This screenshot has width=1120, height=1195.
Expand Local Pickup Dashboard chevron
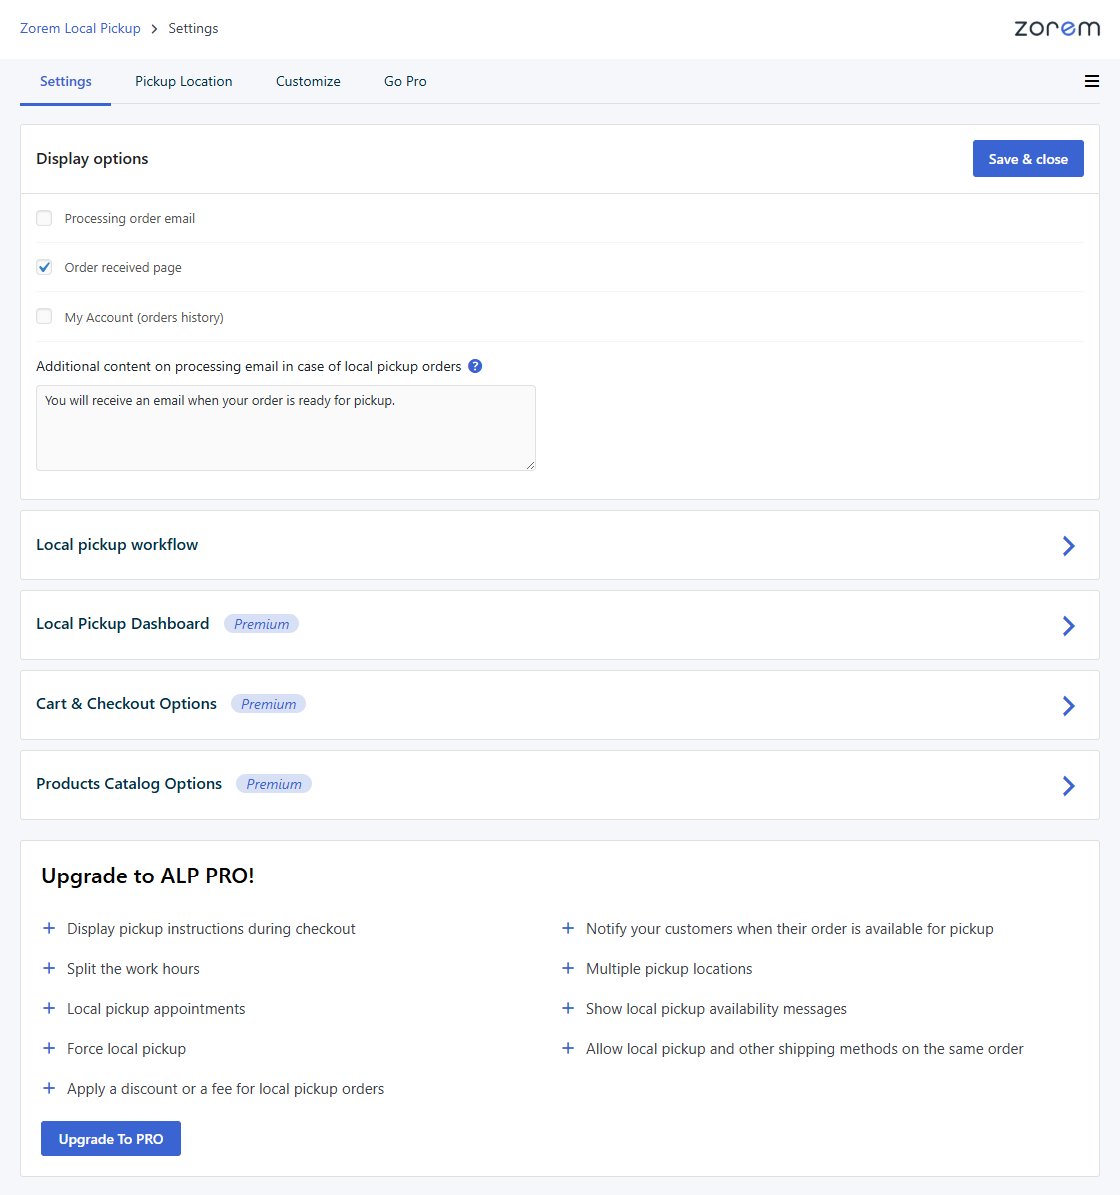point(1068,626)
